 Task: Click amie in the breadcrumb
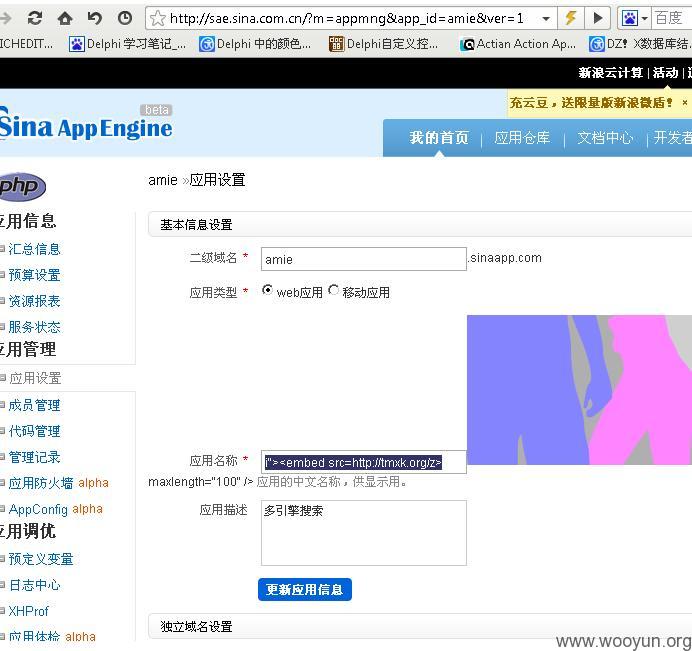click(163, 180)
